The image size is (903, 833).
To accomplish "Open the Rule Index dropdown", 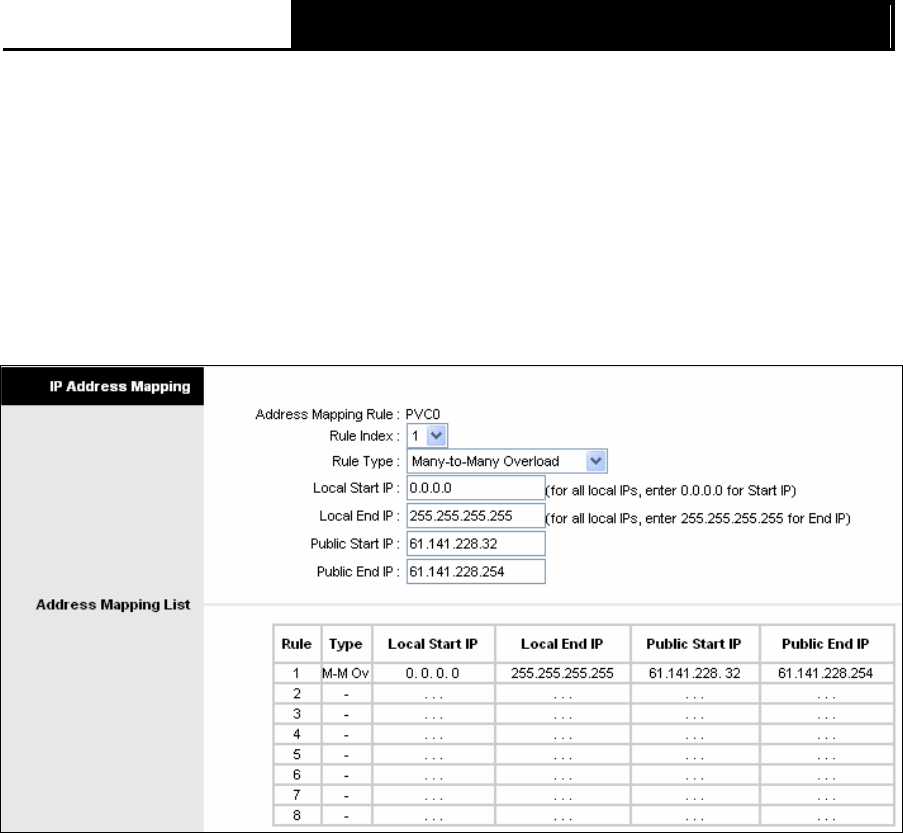I will coord(427,436).
